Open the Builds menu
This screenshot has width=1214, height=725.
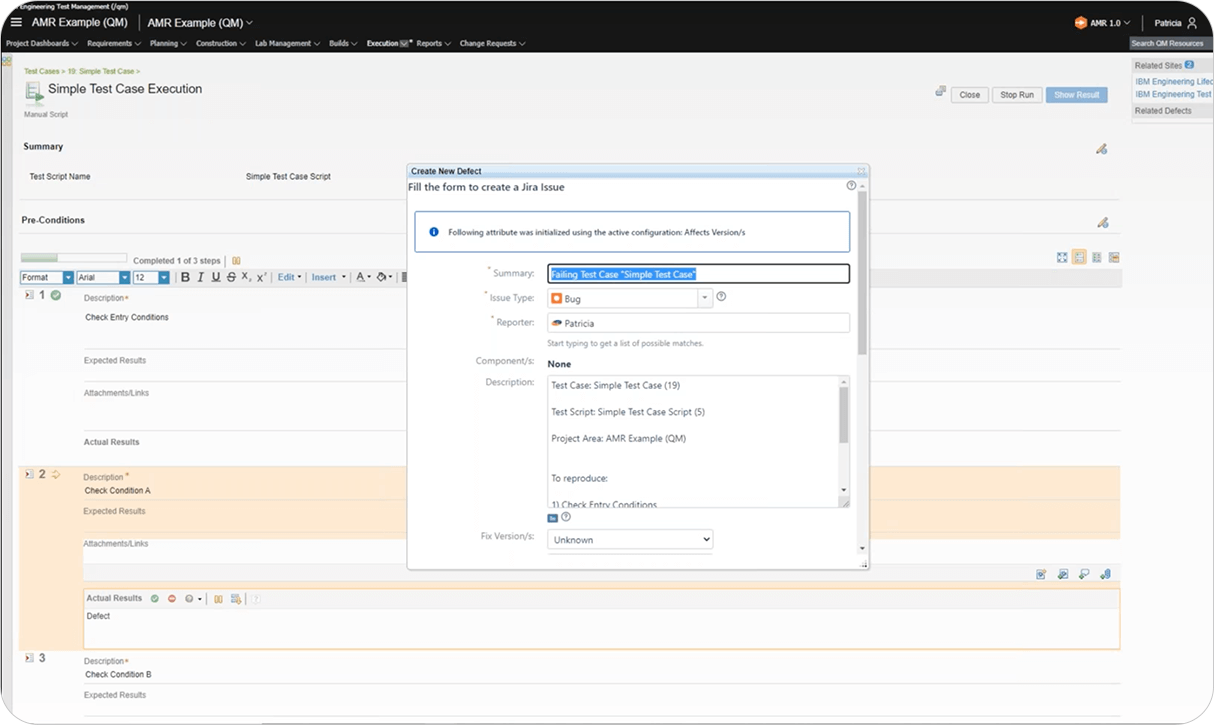pyautogui.click(x=343, y=44)
